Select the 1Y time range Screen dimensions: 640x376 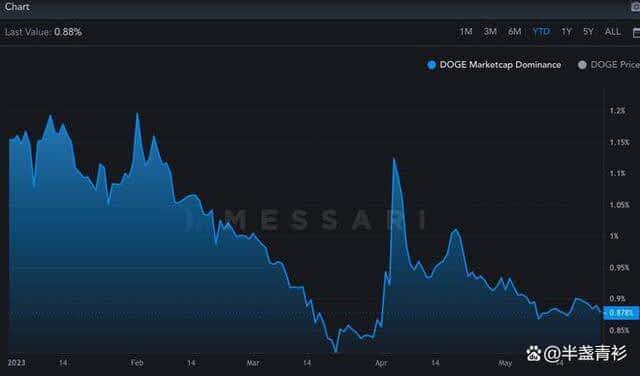[566, 32]
